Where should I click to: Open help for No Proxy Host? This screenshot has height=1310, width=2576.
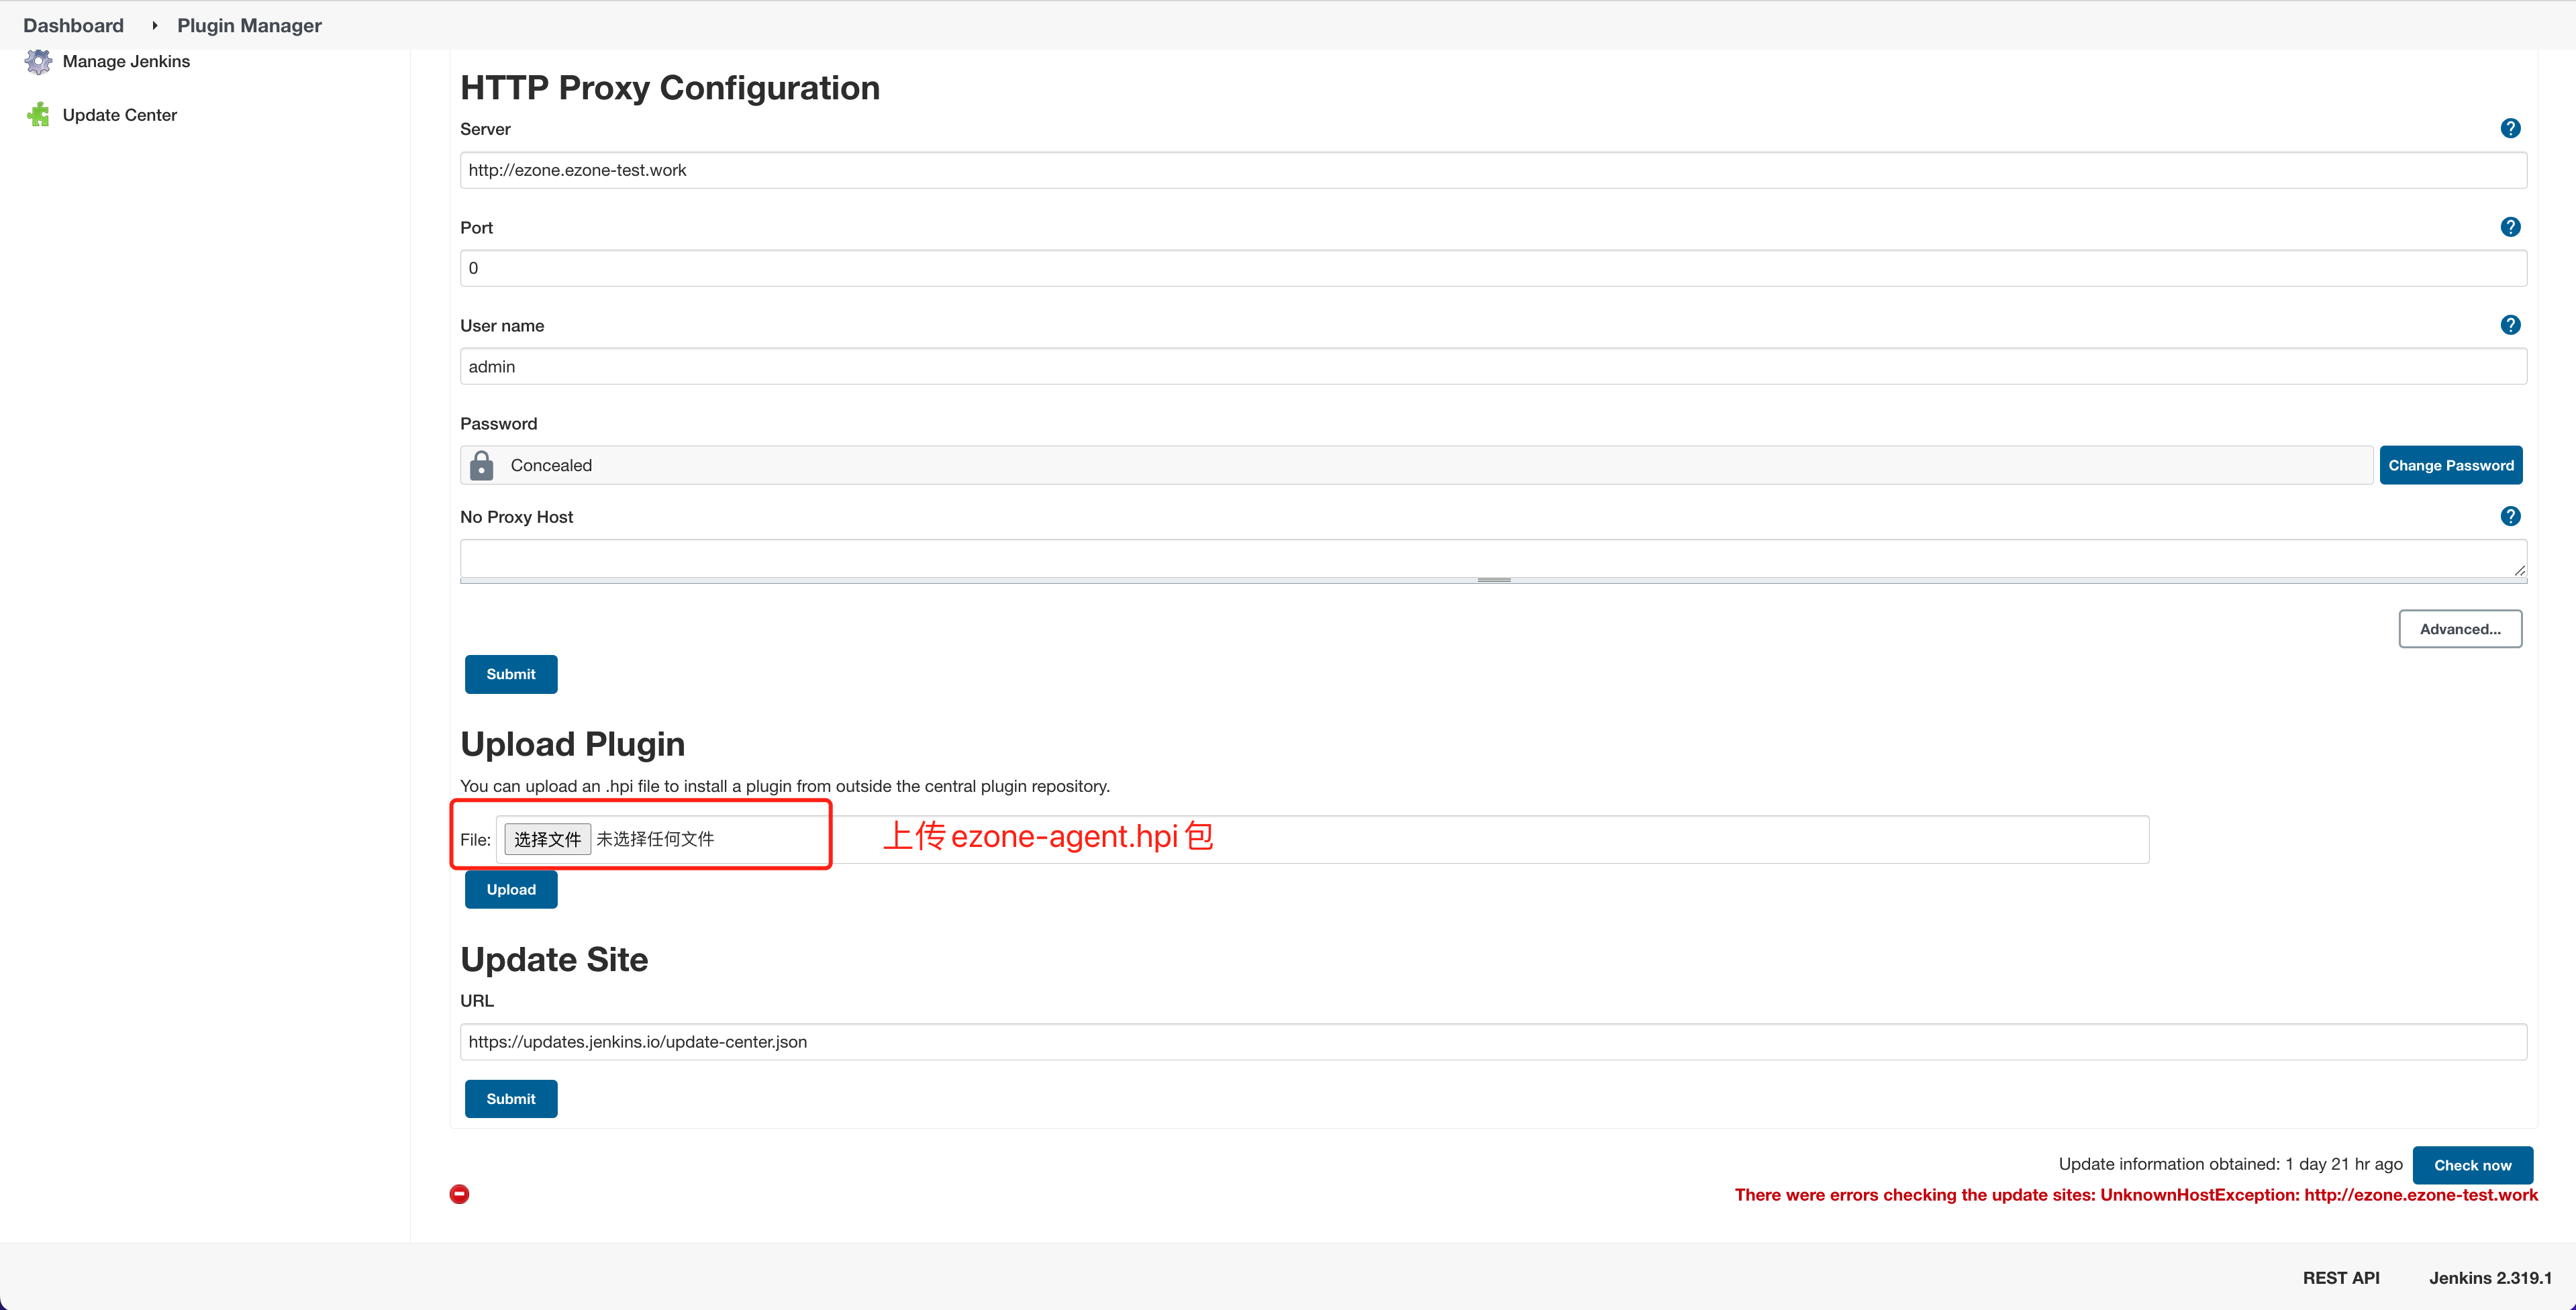point(2510,516)
